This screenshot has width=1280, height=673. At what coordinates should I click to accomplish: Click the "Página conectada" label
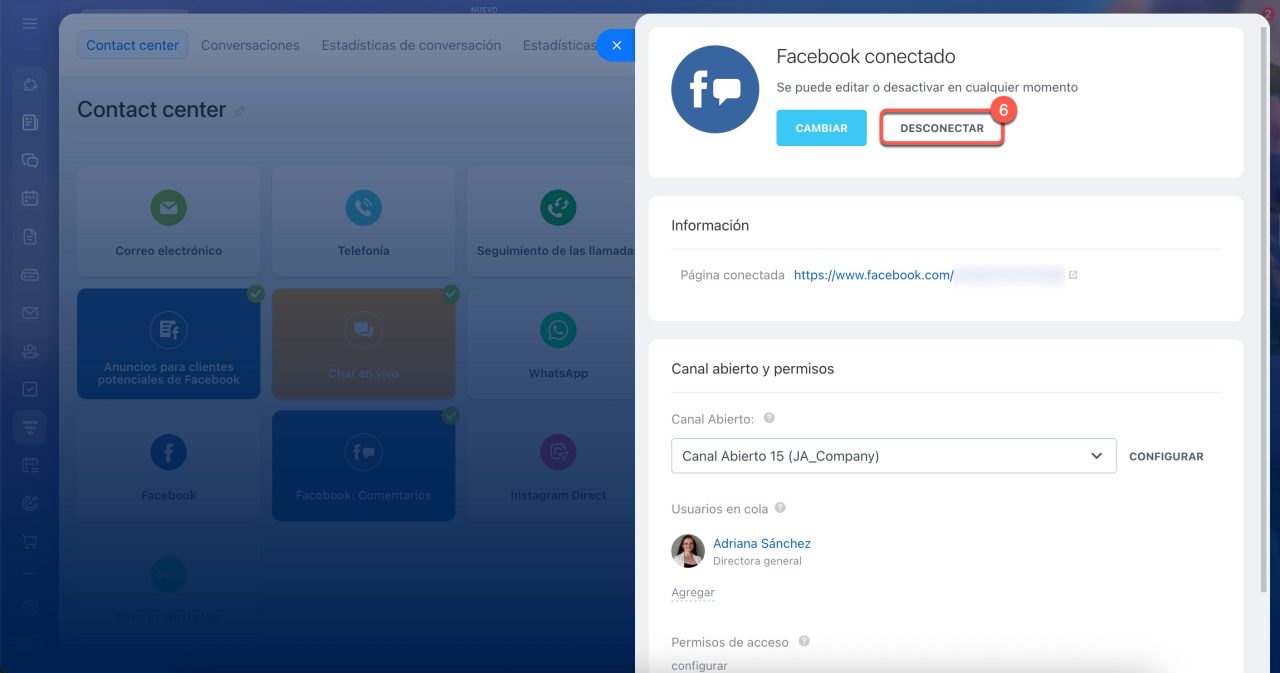coord(733,275)
